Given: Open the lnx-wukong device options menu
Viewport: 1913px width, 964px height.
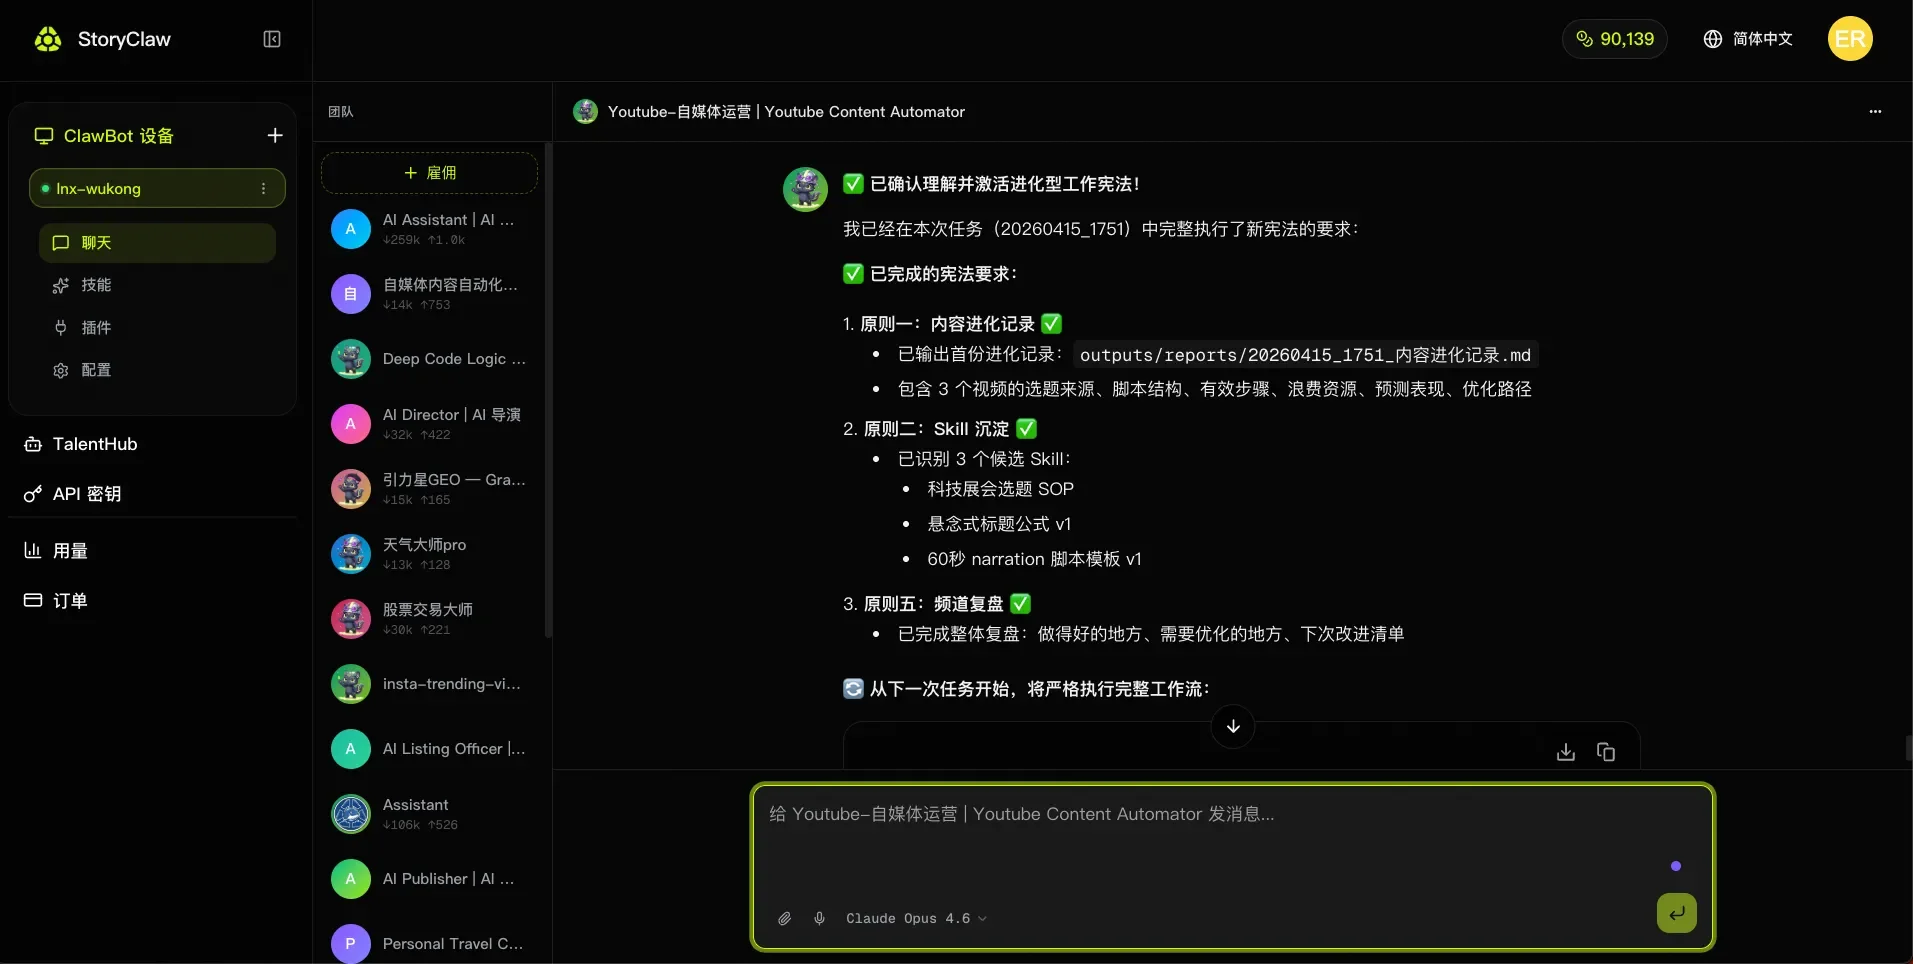Looking at the screenshot, I should pos(263,188).
